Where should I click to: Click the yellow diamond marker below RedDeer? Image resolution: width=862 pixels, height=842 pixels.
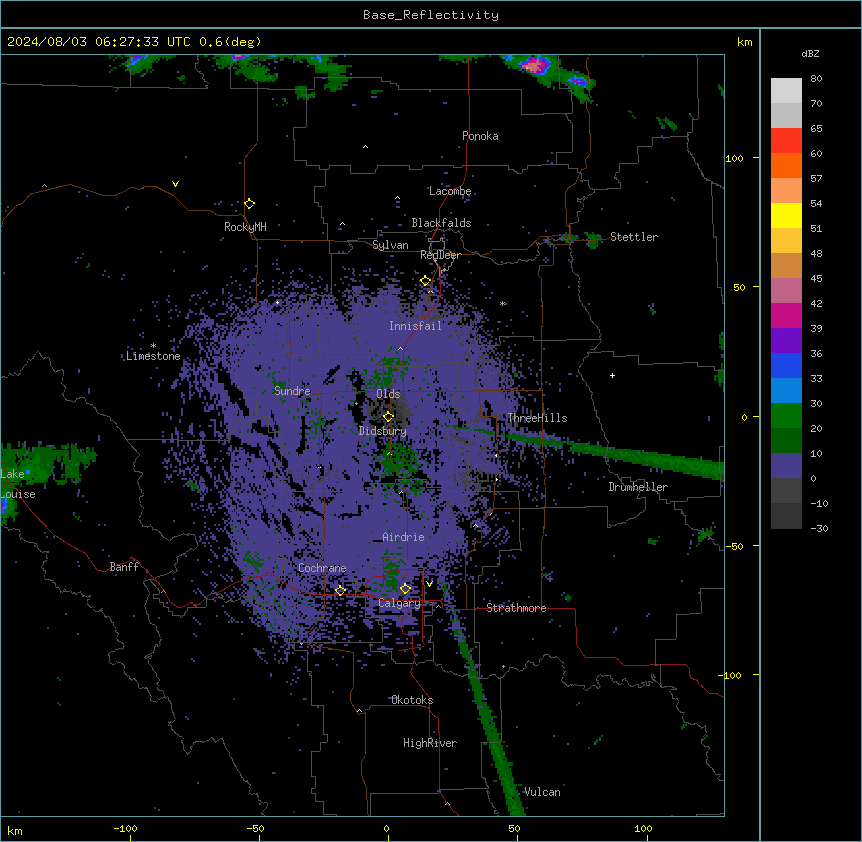click(x=425, y=281)
